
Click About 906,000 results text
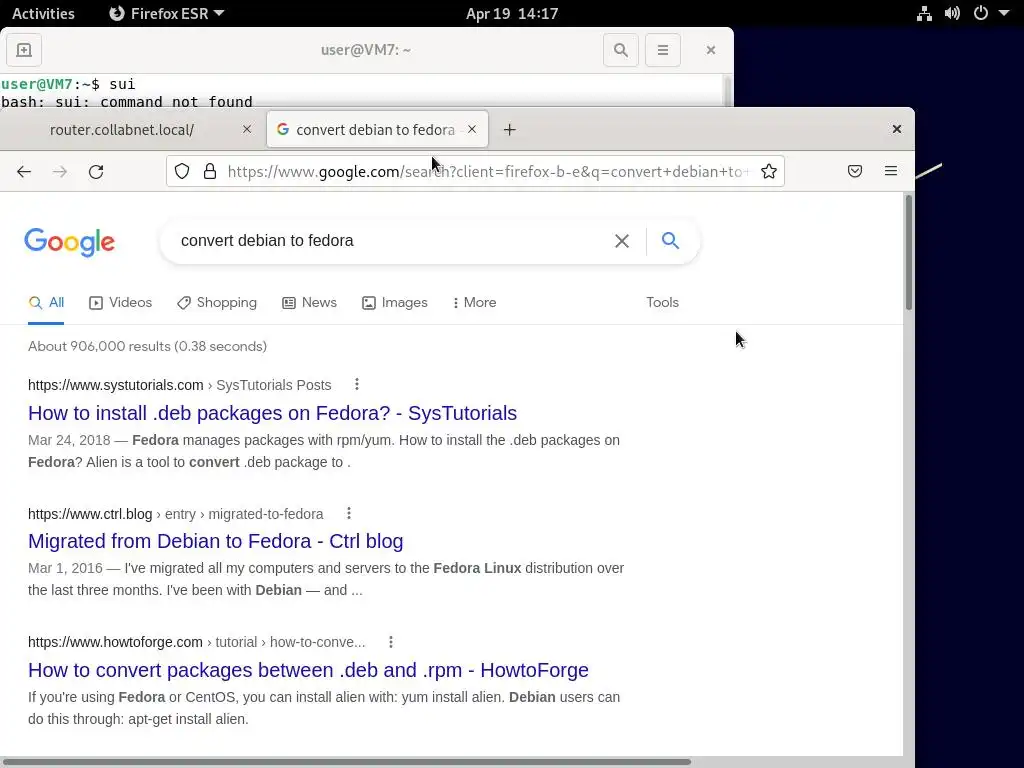pos(148,346)
